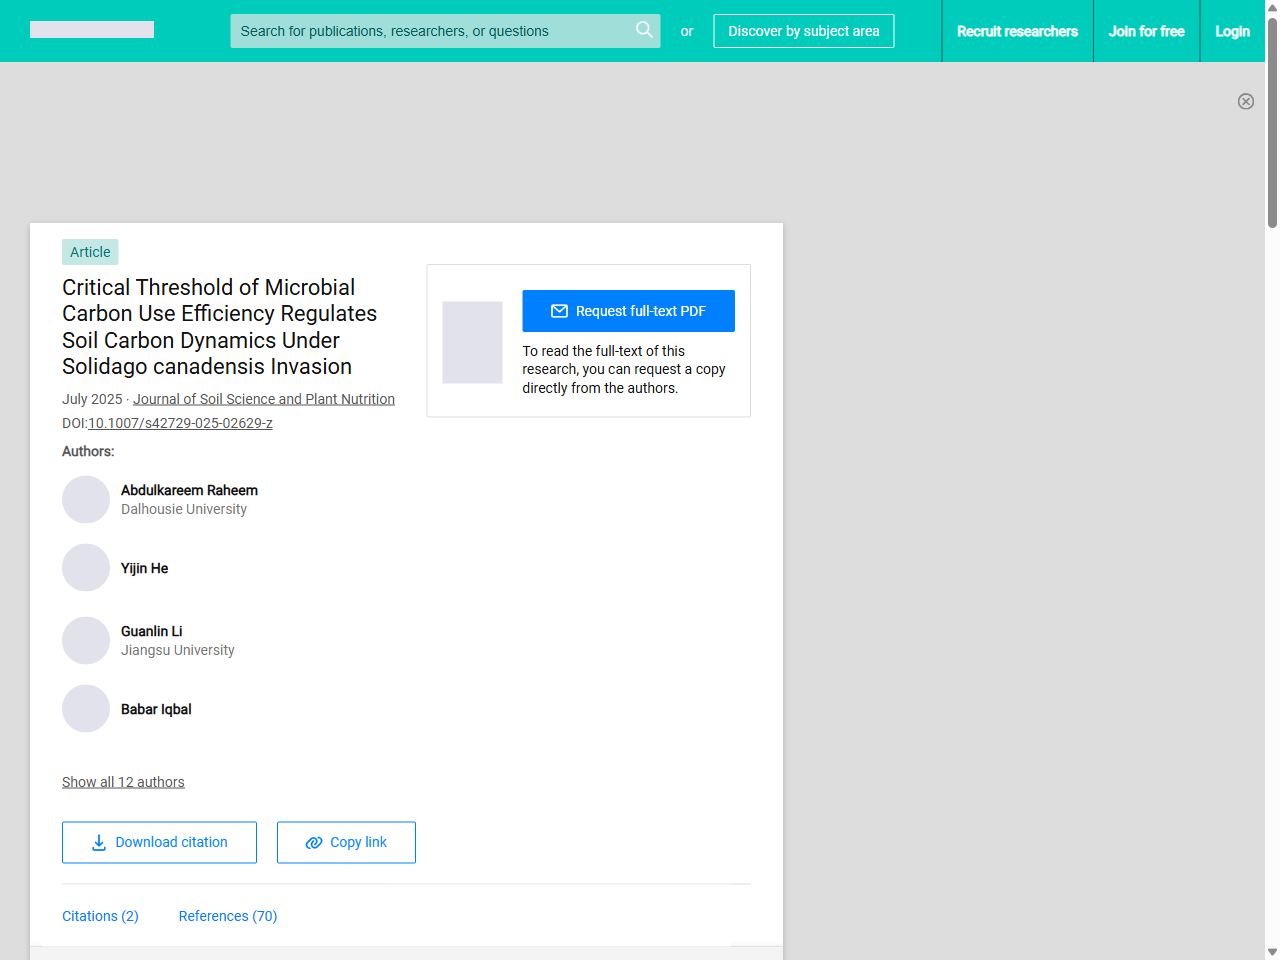The width and height of the screenshot is (1280, 960).
Task: Click the site logo in header
Action: coord(92,30)
